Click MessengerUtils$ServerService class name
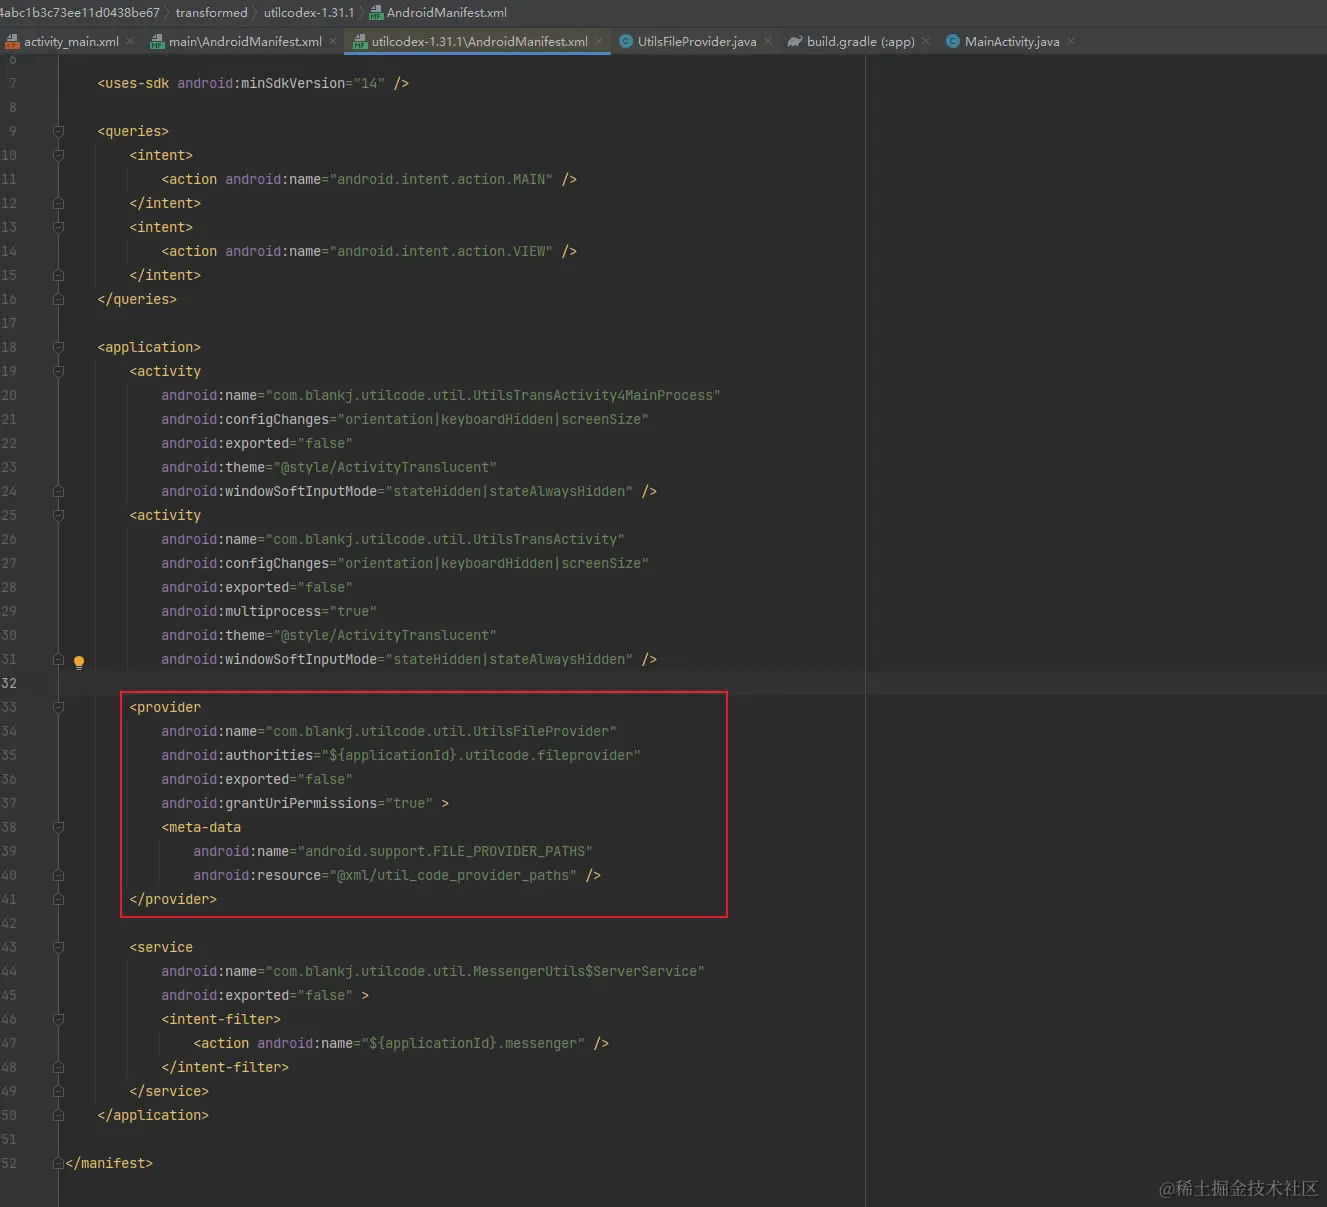The width and height of the screenshot is (1327, 1207). click(x=585, y=971)
